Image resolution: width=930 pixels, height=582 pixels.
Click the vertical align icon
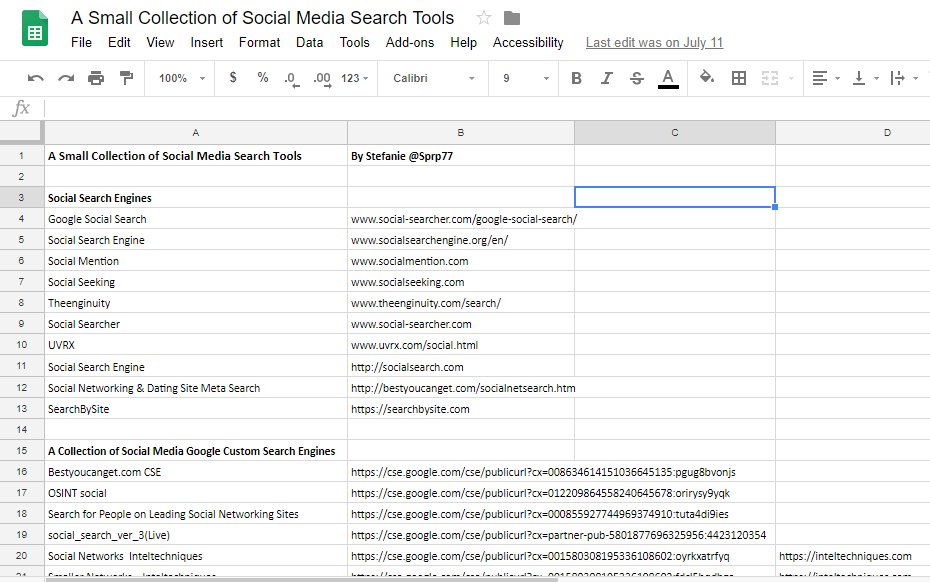tap(858, 78)
